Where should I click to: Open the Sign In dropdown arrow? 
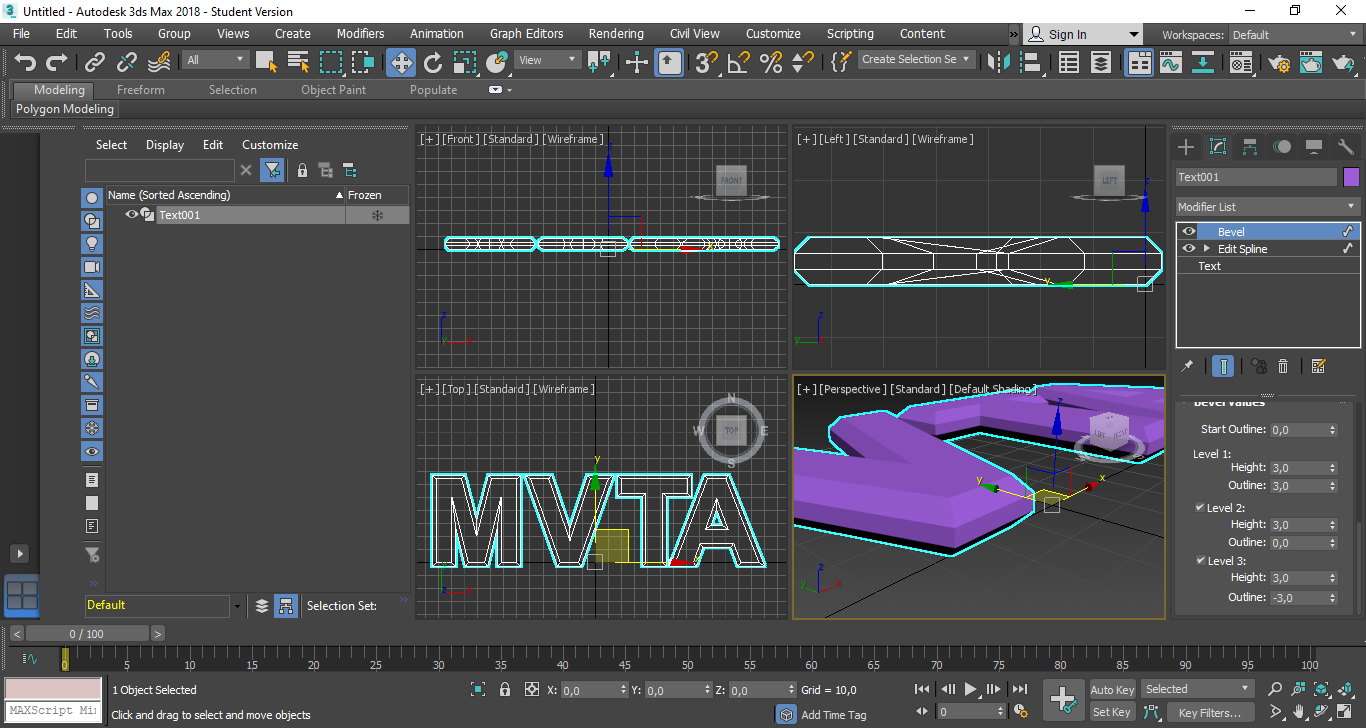1133,34
